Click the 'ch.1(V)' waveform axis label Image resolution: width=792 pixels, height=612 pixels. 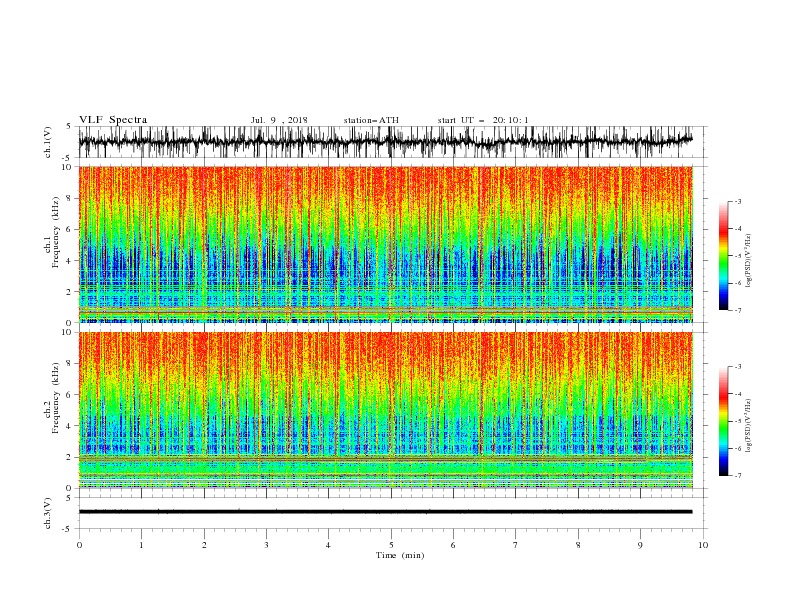coord(48,142)
